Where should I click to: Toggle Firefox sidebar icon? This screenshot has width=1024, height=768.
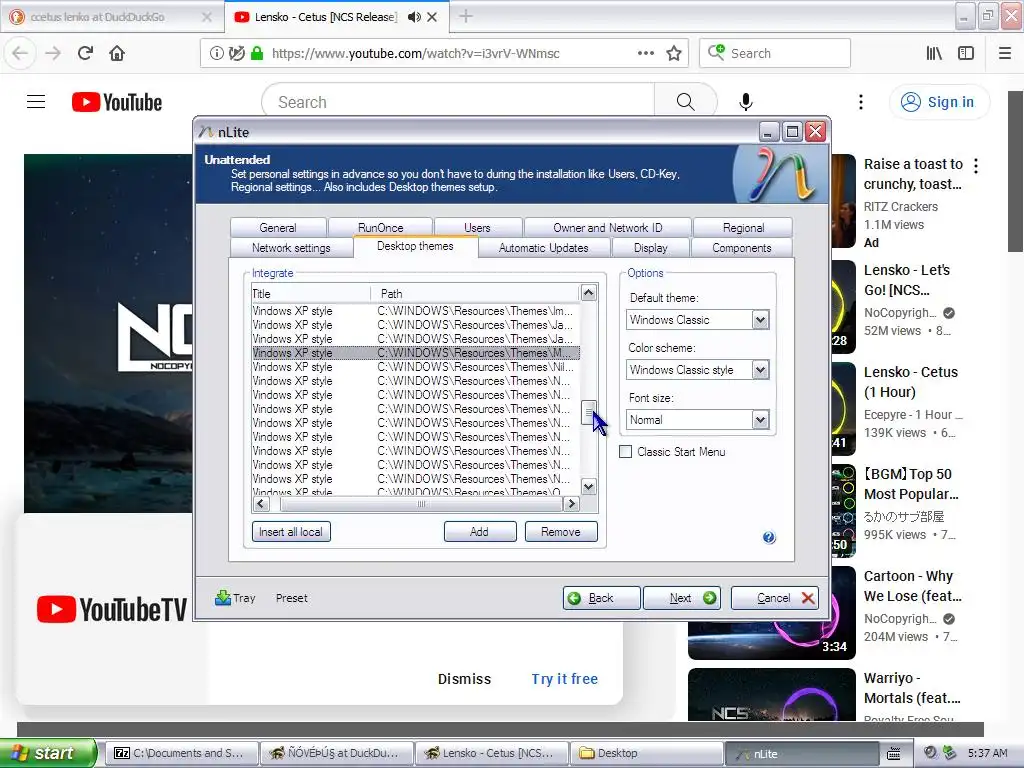(966, 53)
